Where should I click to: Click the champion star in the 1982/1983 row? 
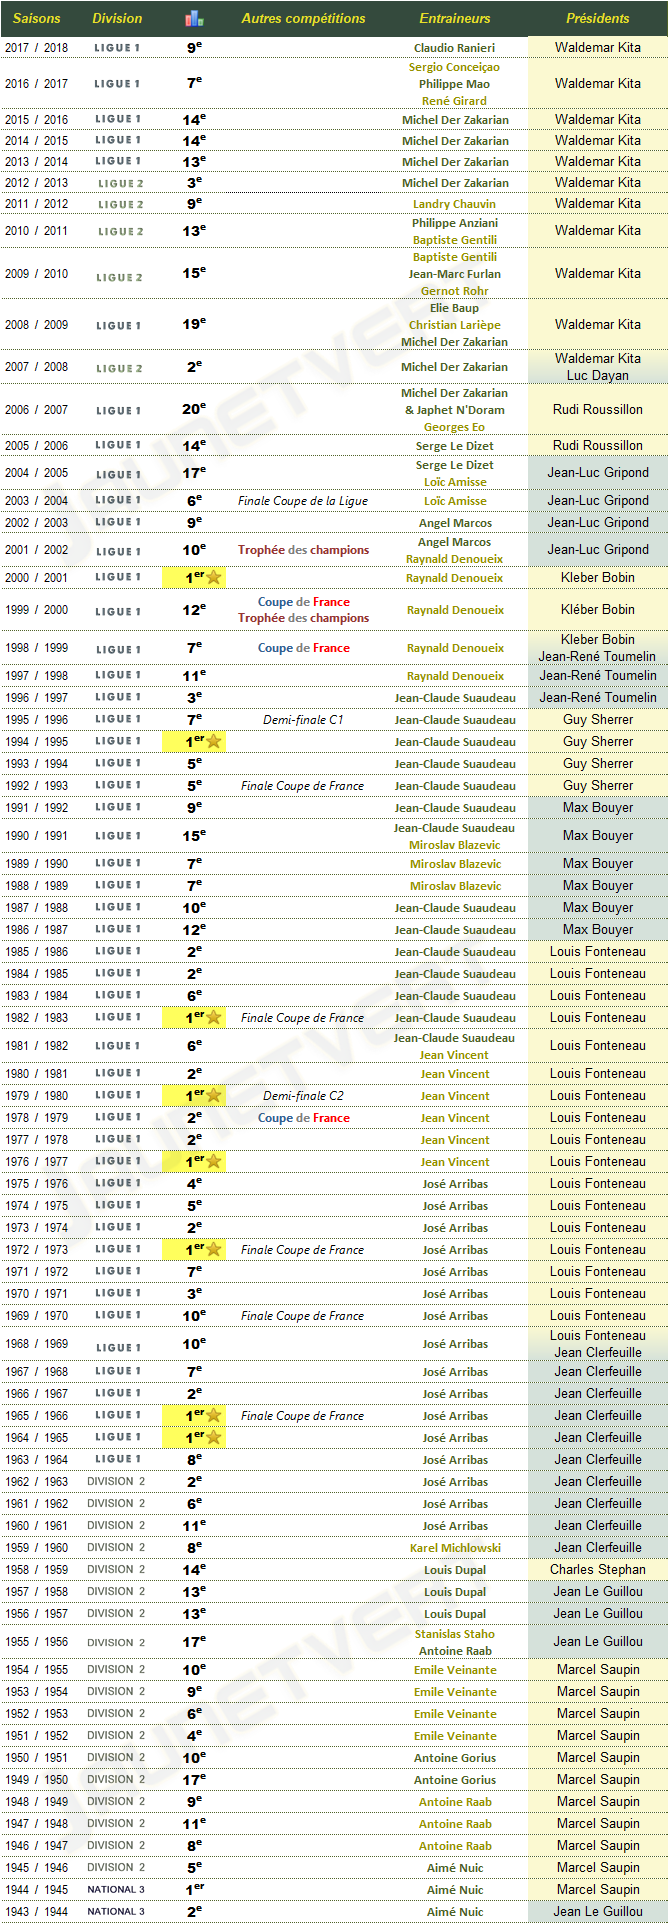pos(213,1018)
